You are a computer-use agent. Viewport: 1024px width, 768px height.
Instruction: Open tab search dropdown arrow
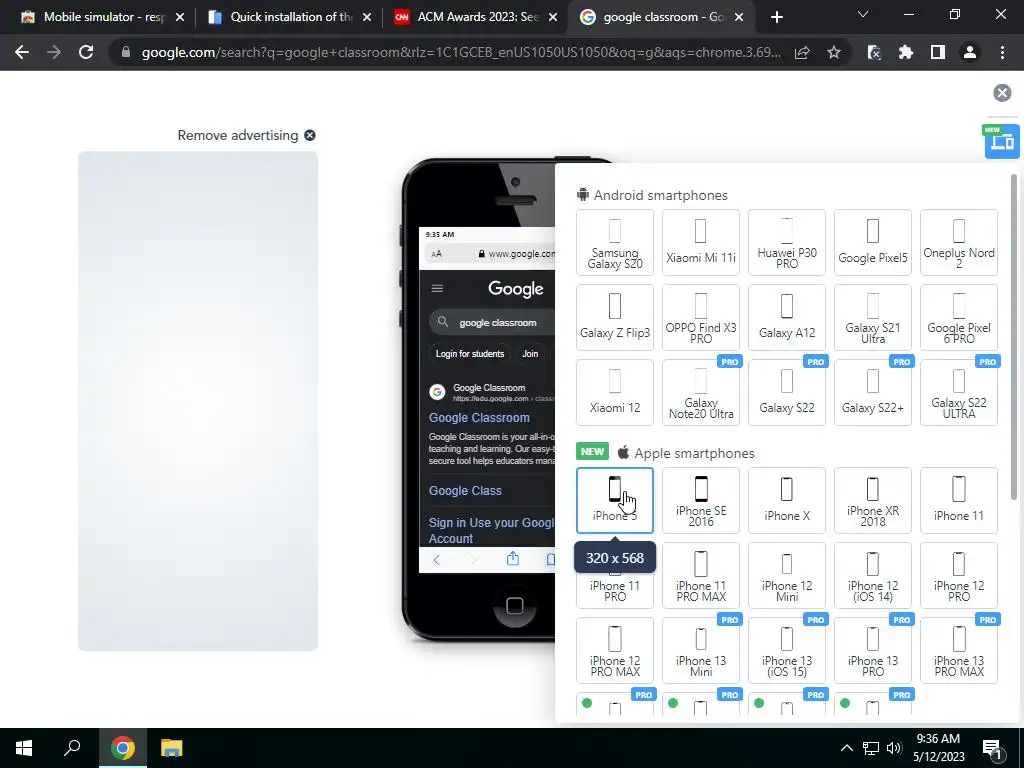(x=863, y=14)
